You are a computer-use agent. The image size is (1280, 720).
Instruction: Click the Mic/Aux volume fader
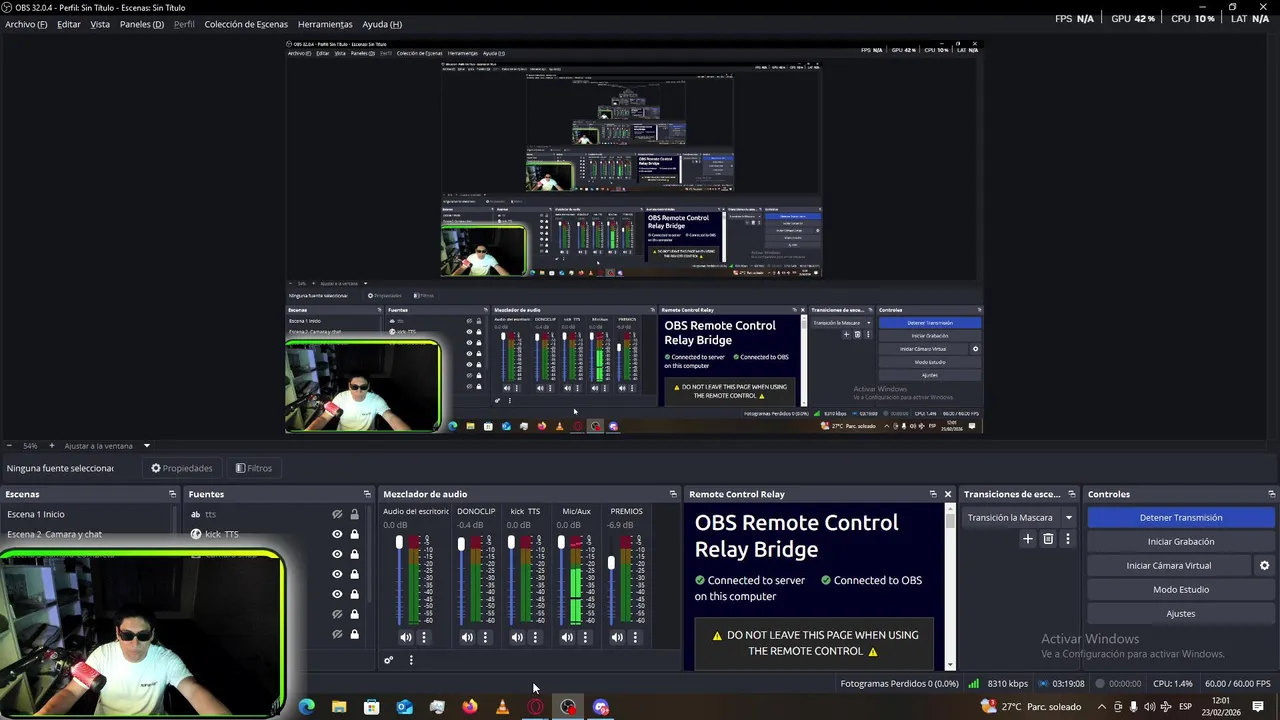(x=561, y=543)
